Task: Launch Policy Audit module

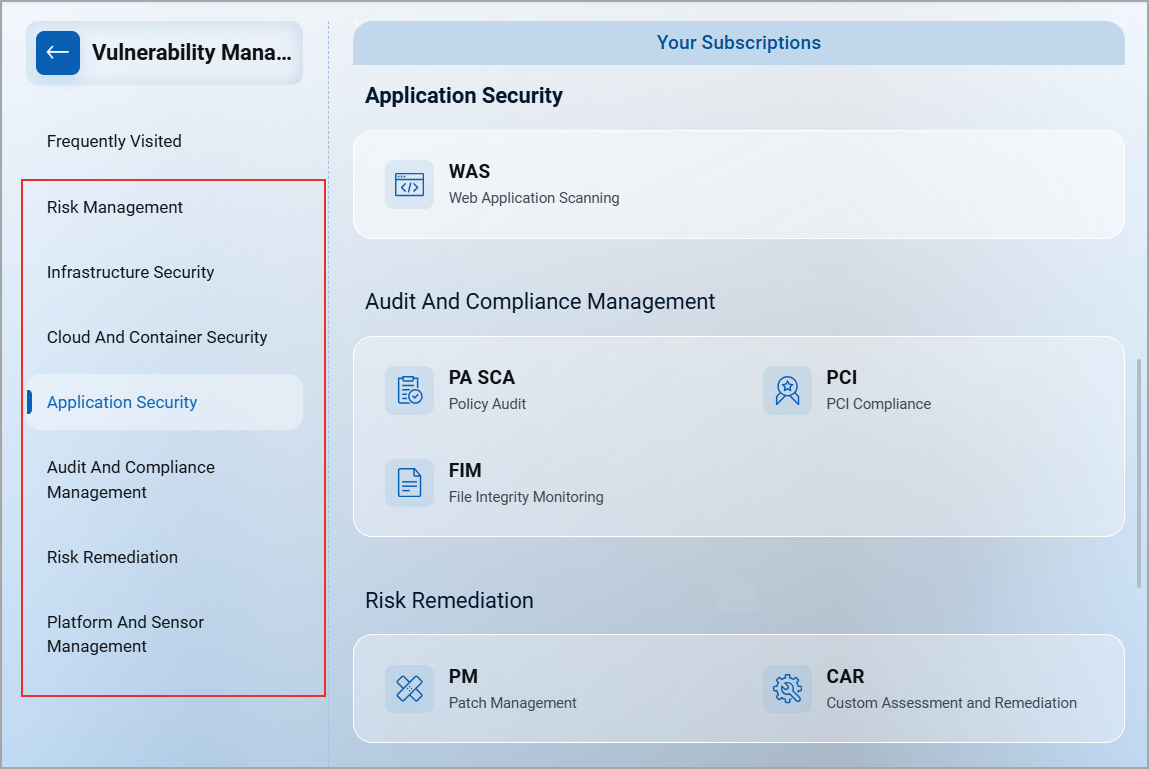Action: click(487, 404)
